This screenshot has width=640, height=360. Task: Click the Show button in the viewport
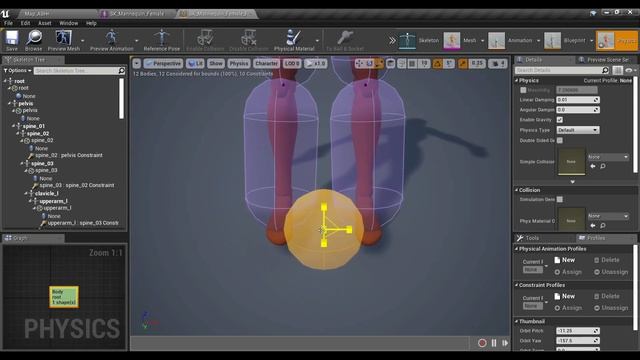pos(216,64)
